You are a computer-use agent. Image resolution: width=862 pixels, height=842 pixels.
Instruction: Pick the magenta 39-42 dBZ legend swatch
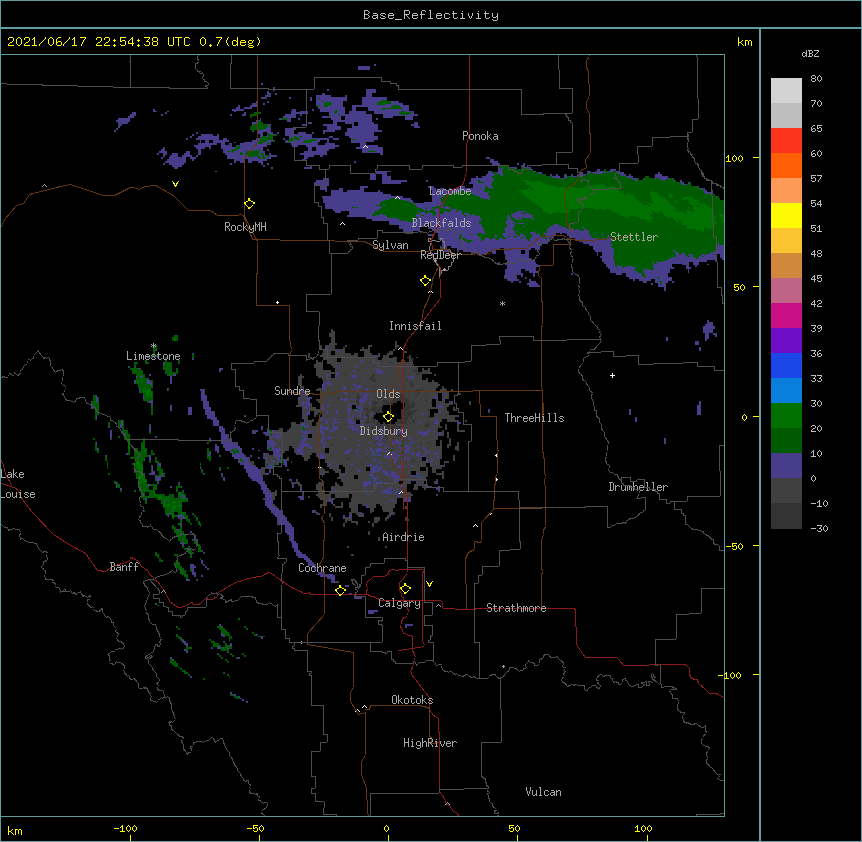click(x=786, y=315)
